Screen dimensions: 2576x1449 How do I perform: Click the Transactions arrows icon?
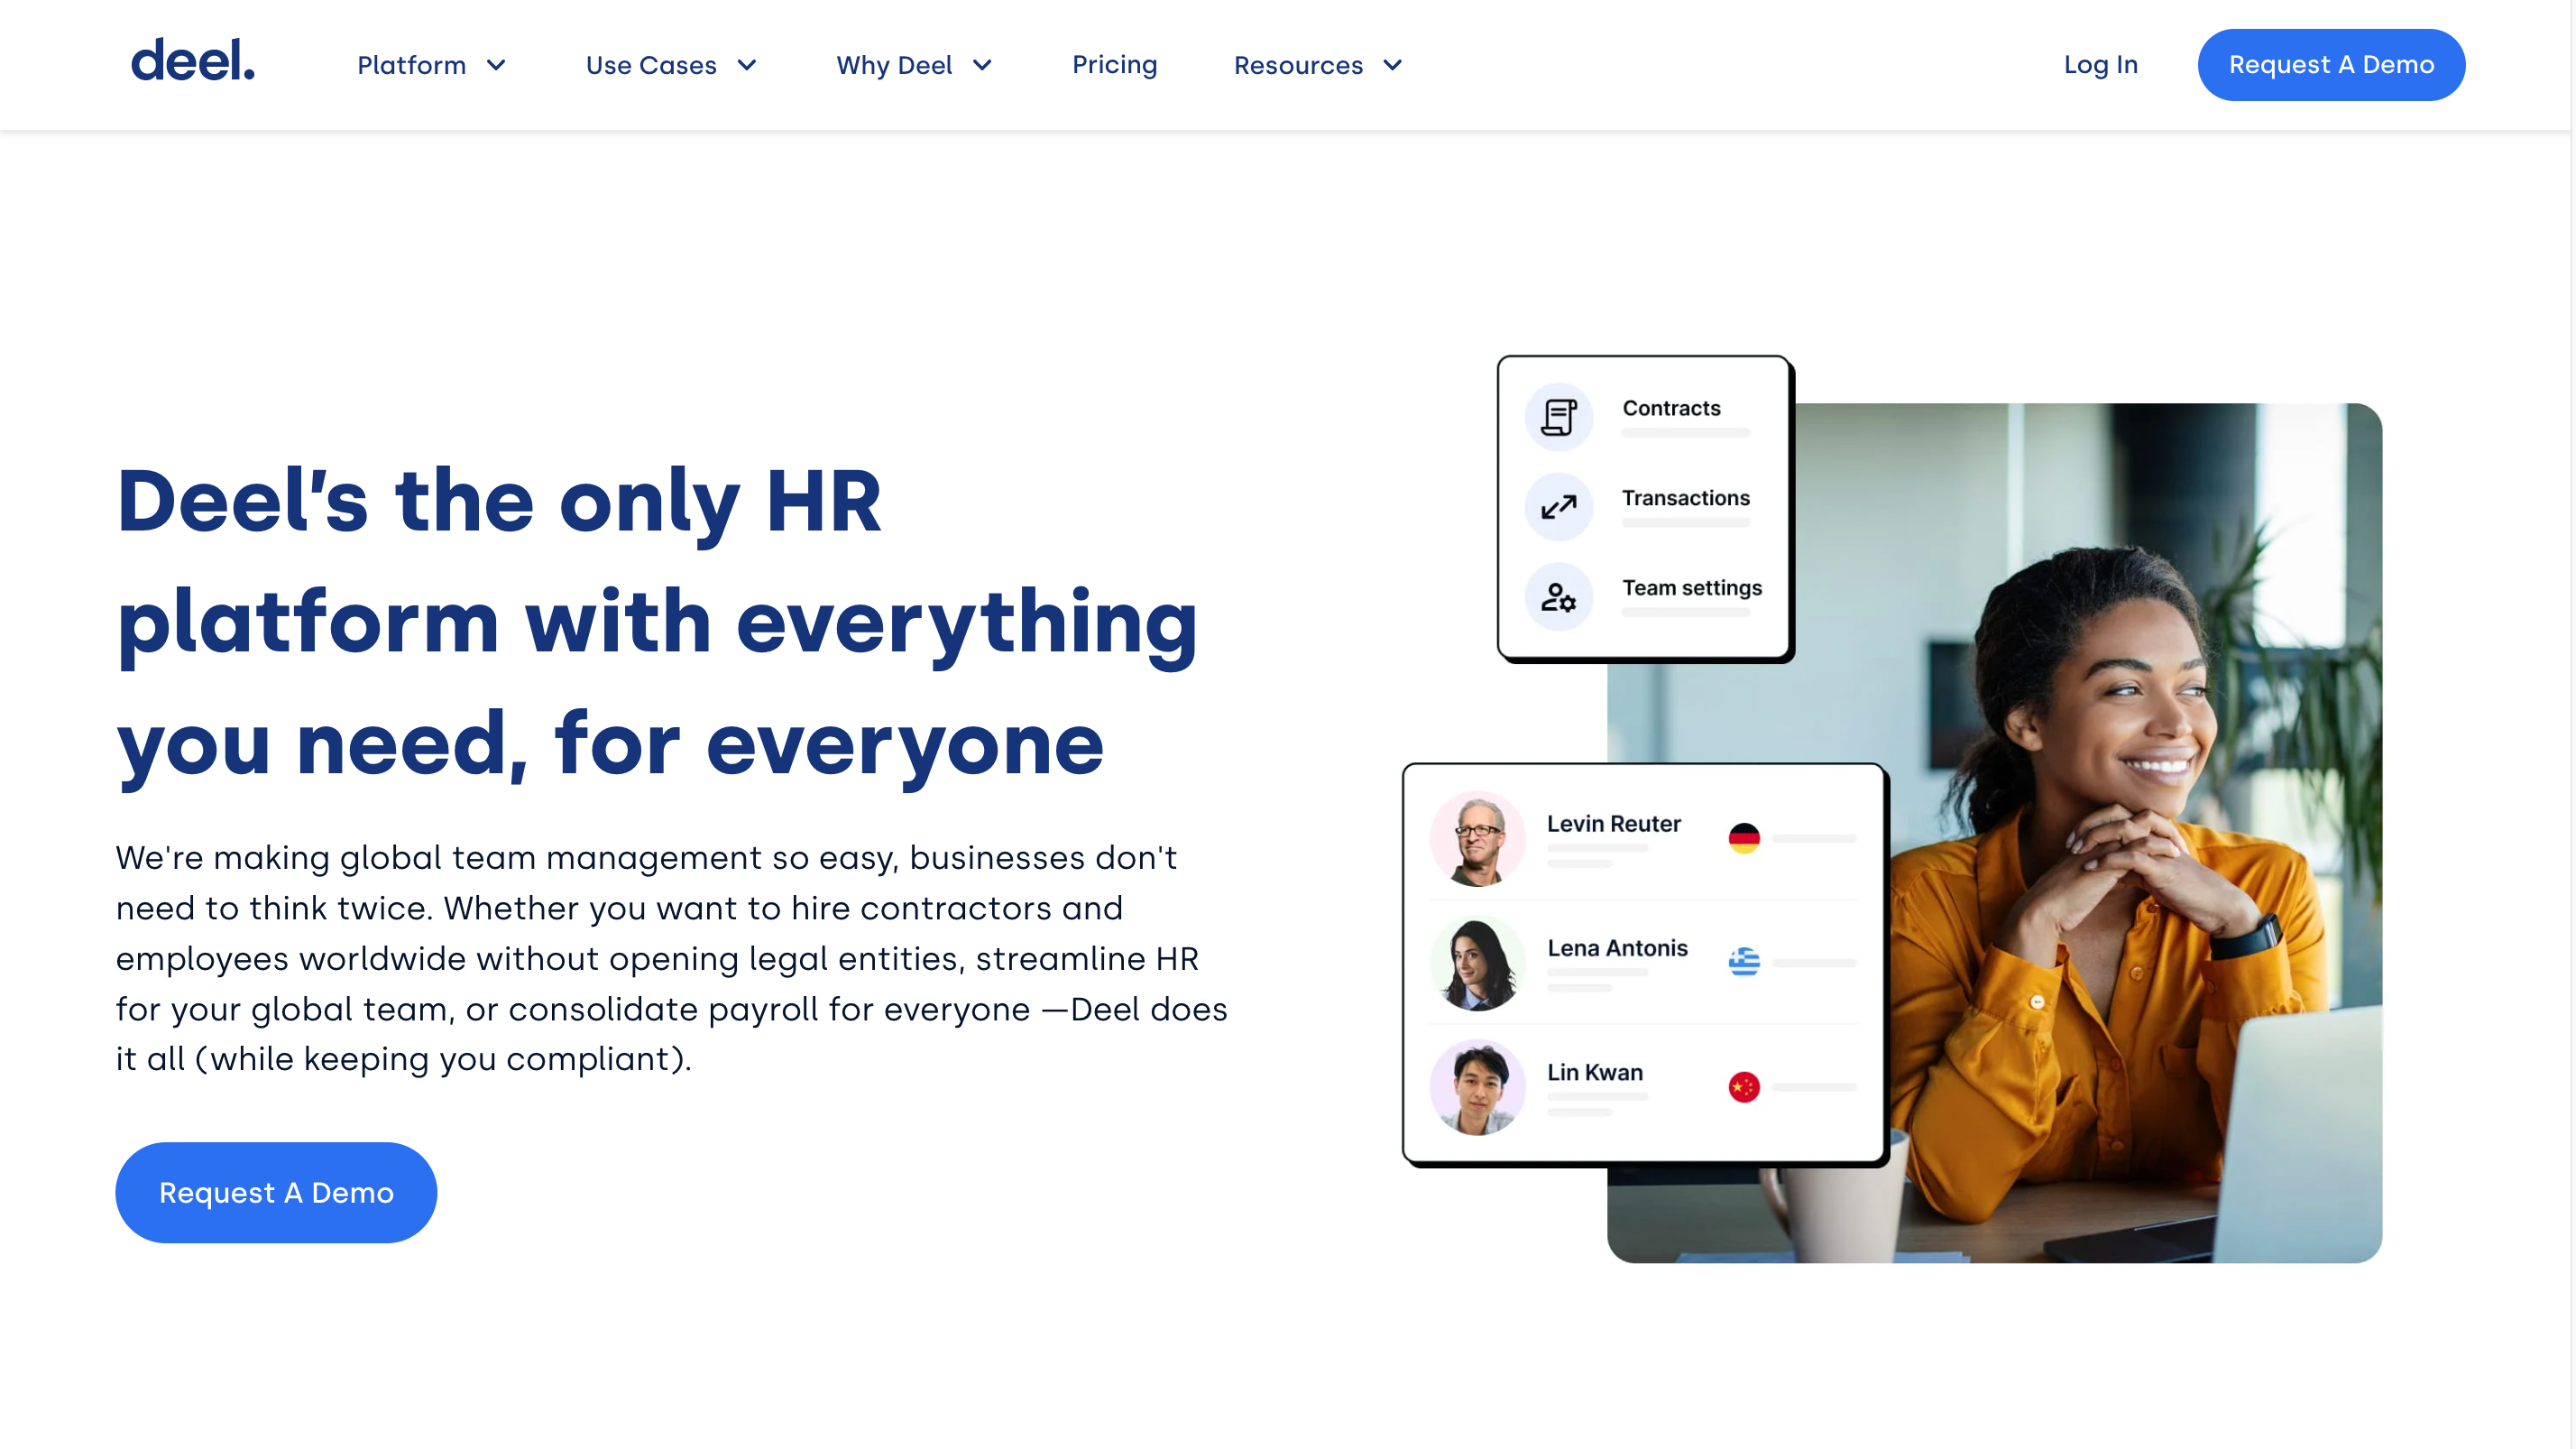click(x=1558, y=507)
